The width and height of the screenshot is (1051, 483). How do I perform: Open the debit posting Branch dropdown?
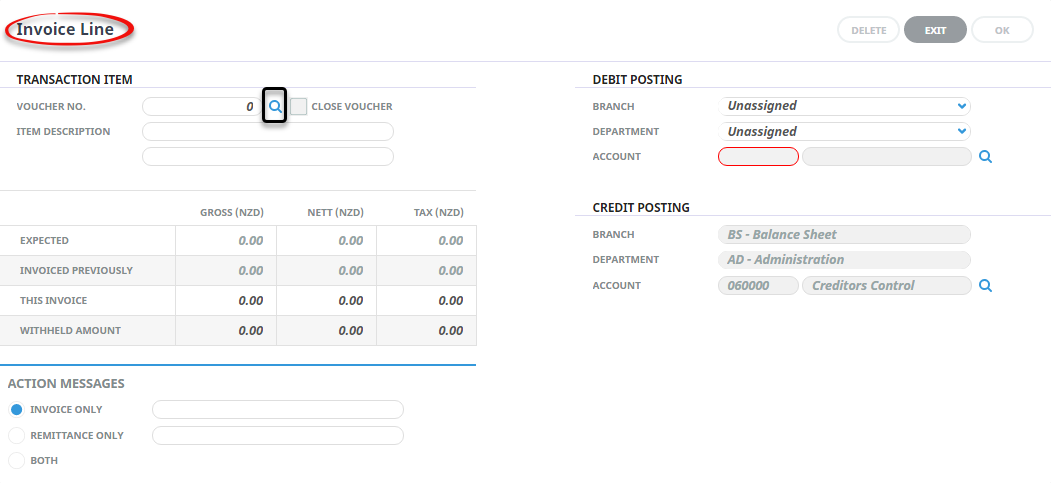coord(844,106)
